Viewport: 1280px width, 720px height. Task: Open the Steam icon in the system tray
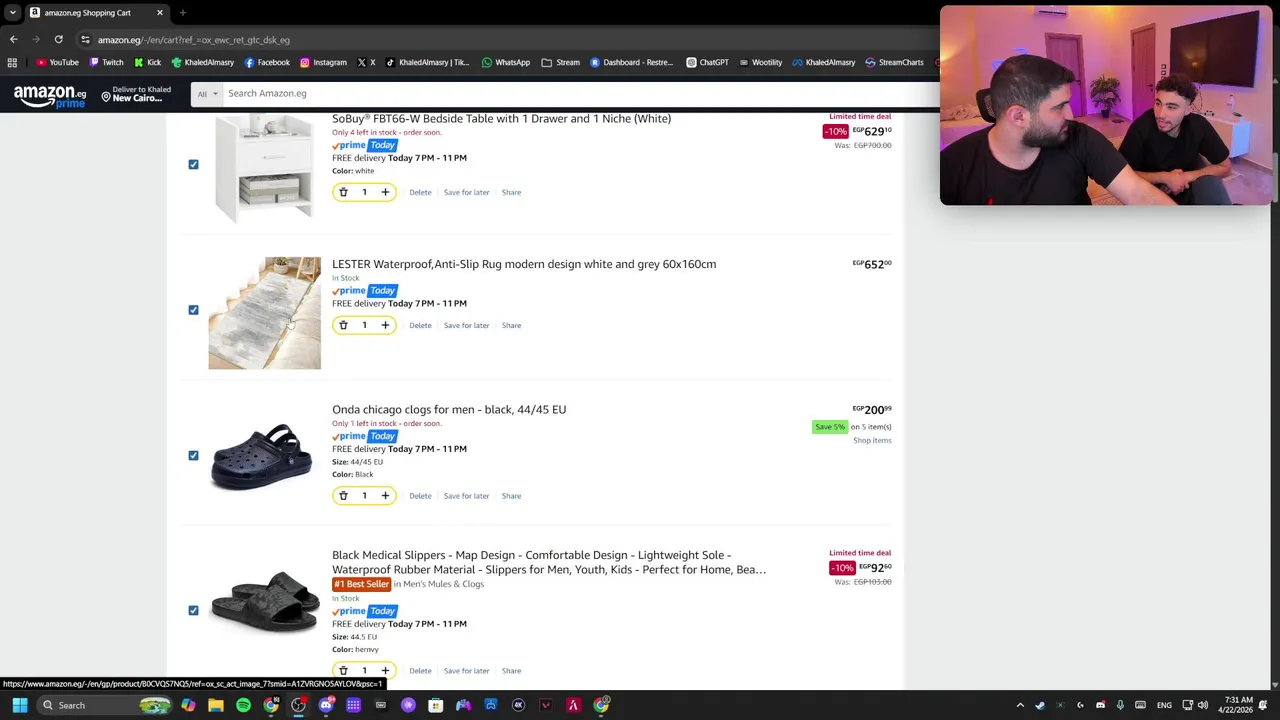click(x=1040, y=705)
